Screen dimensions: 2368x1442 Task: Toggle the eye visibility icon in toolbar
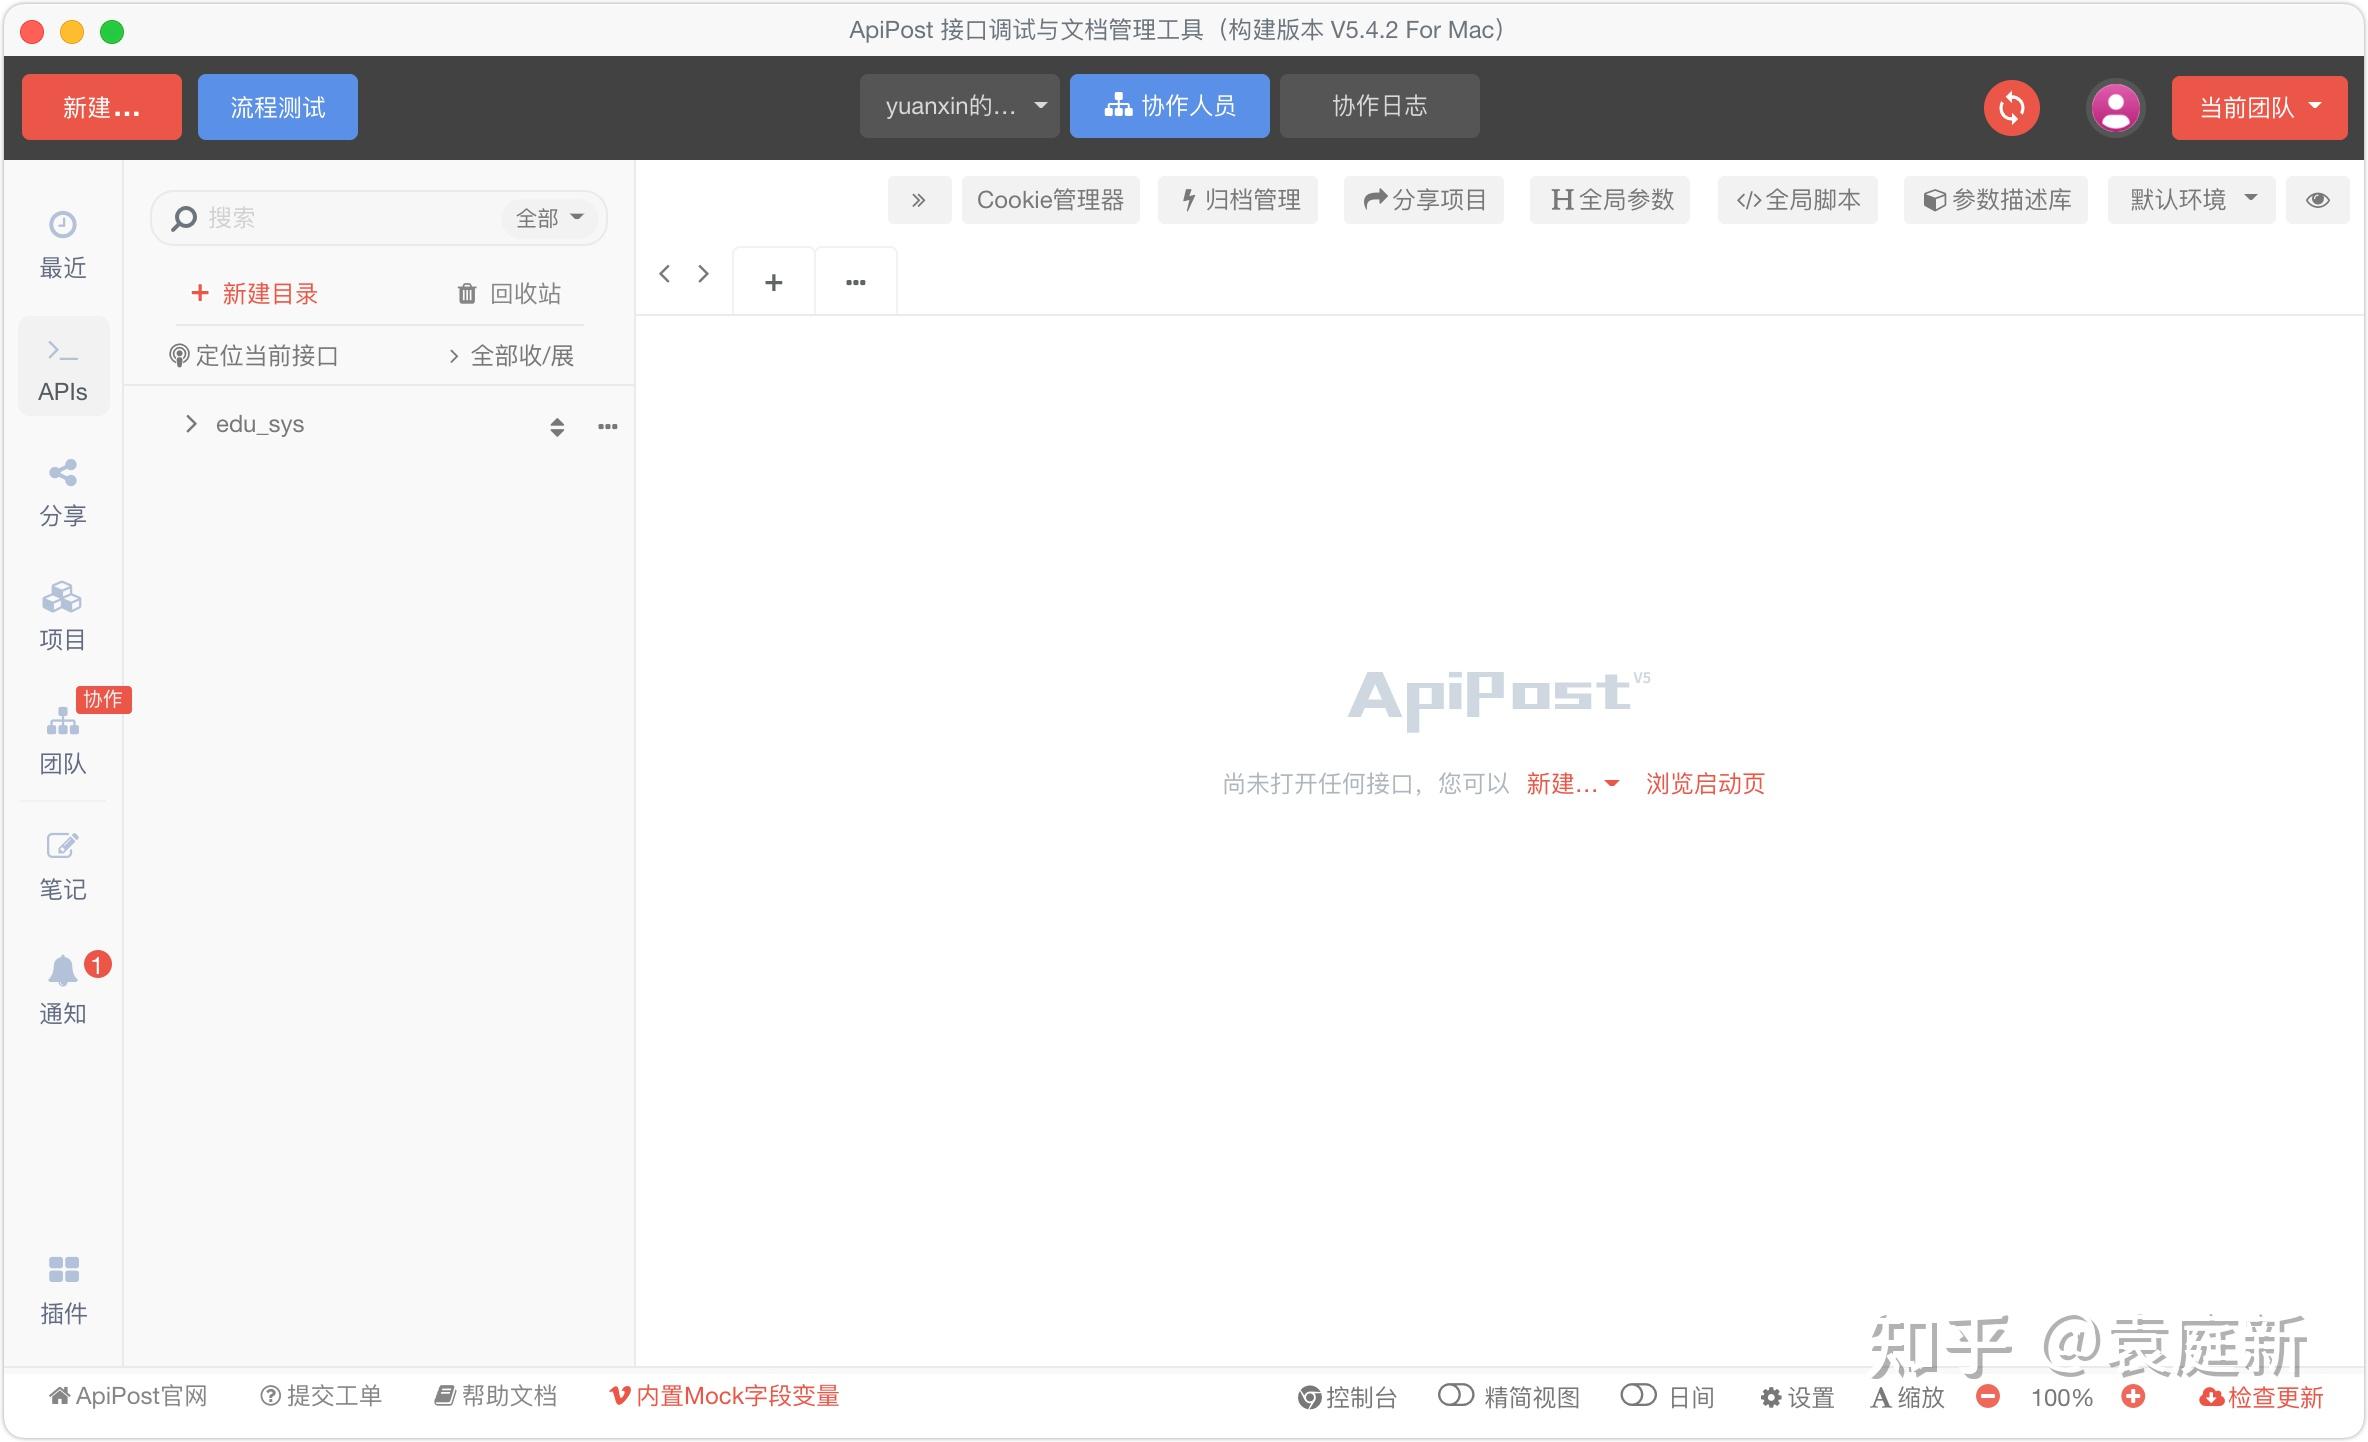click(2317, 200)
